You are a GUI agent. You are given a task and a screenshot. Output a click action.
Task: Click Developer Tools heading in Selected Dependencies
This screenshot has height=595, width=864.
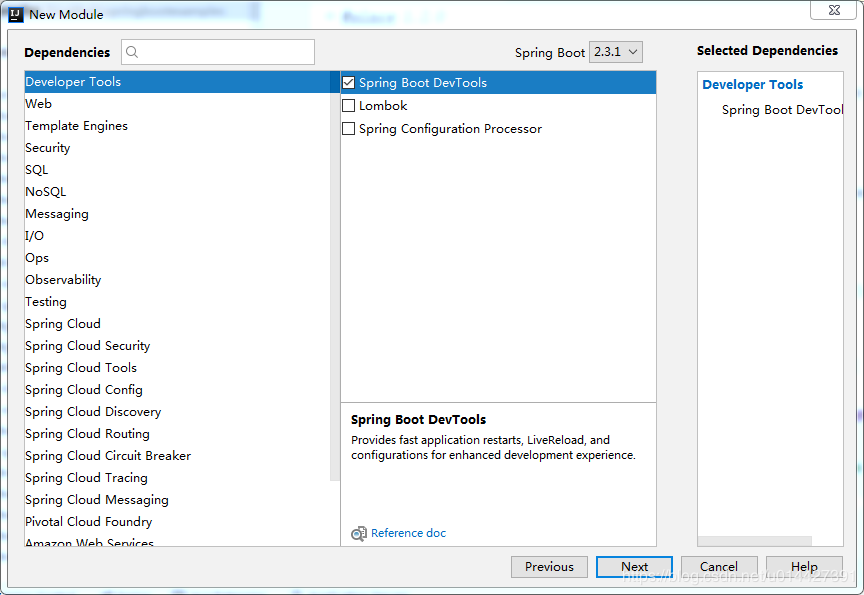(752, 84)
